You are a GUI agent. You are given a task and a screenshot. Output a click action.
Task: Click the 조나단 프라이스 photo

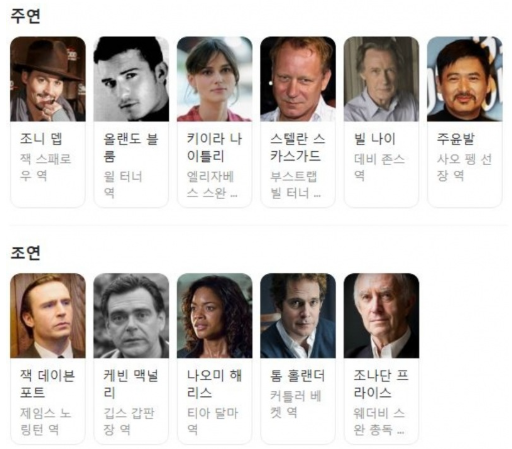[381, 315]
